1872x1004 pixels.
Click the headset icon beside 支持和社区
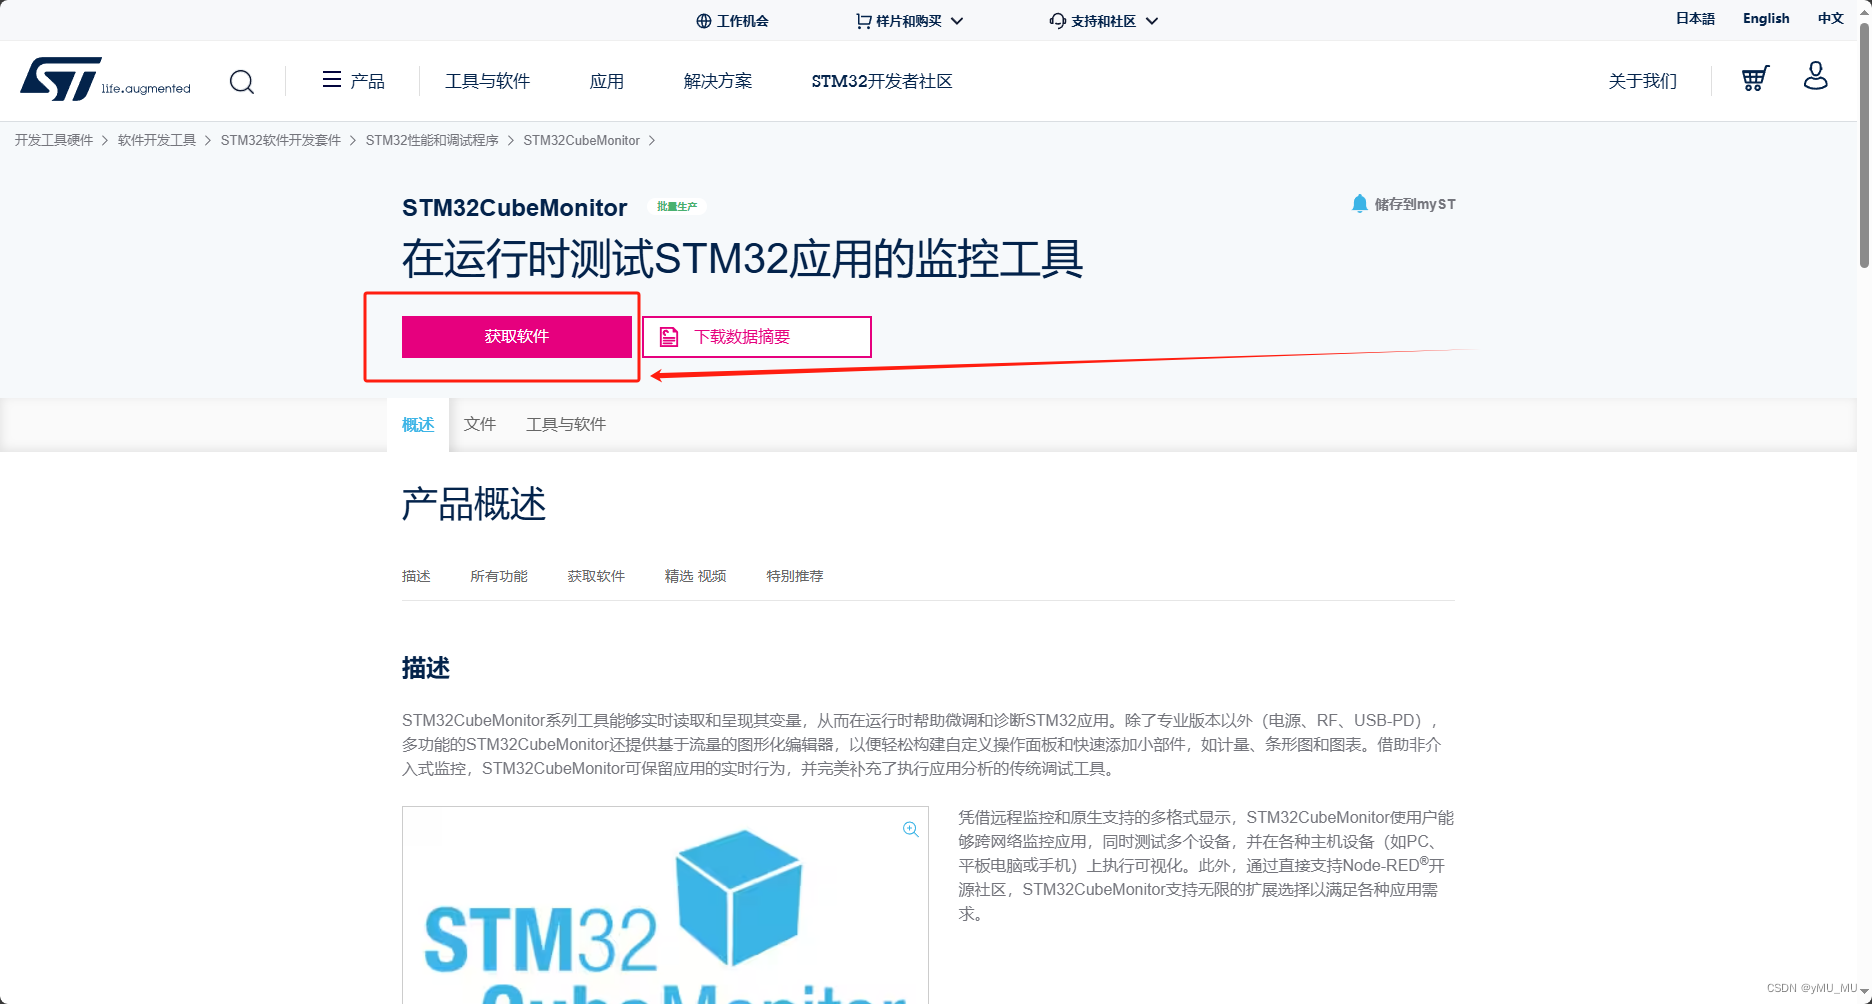tap(1056, 20)
